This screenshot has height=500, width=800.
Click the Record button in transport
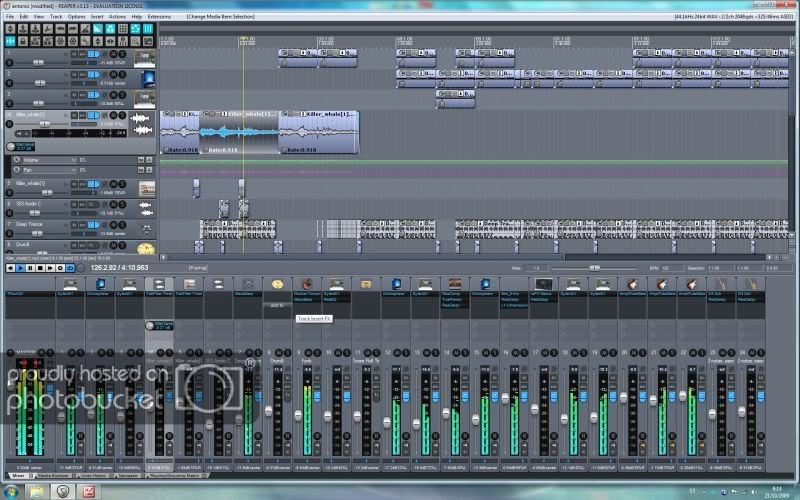pyautogui.click(x=60, y=268)
